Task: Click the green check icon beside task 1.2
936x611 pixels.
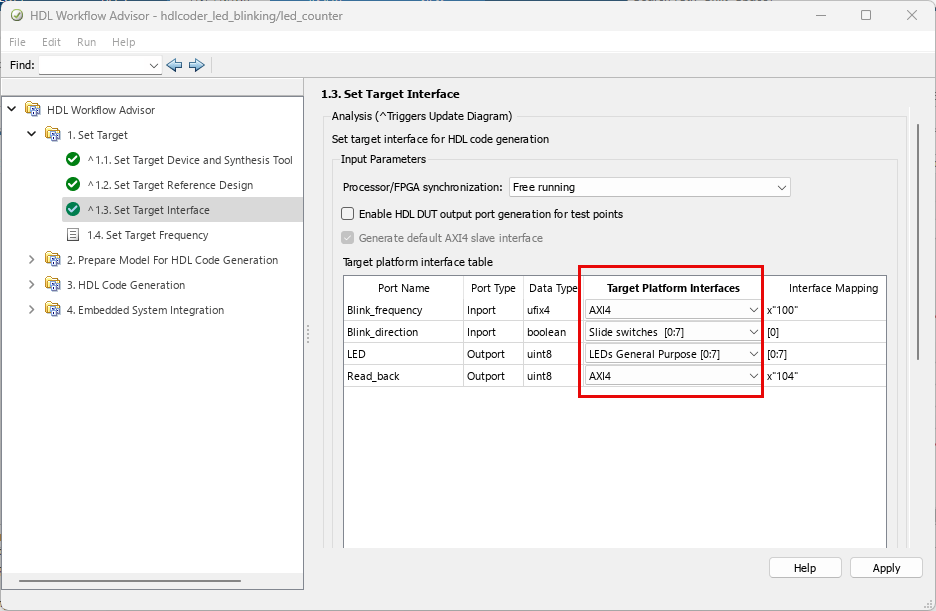Action: click(73, 185)
